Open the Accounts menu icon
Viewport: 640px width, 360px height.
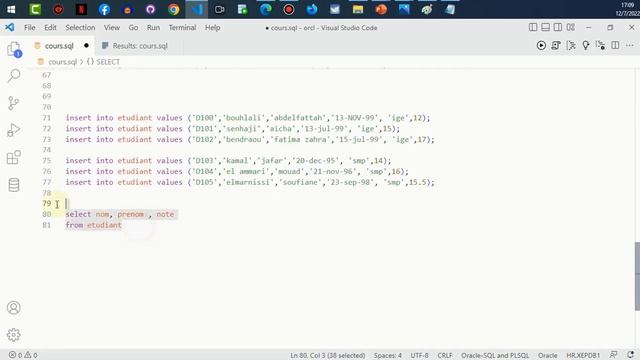pos(13,308)
